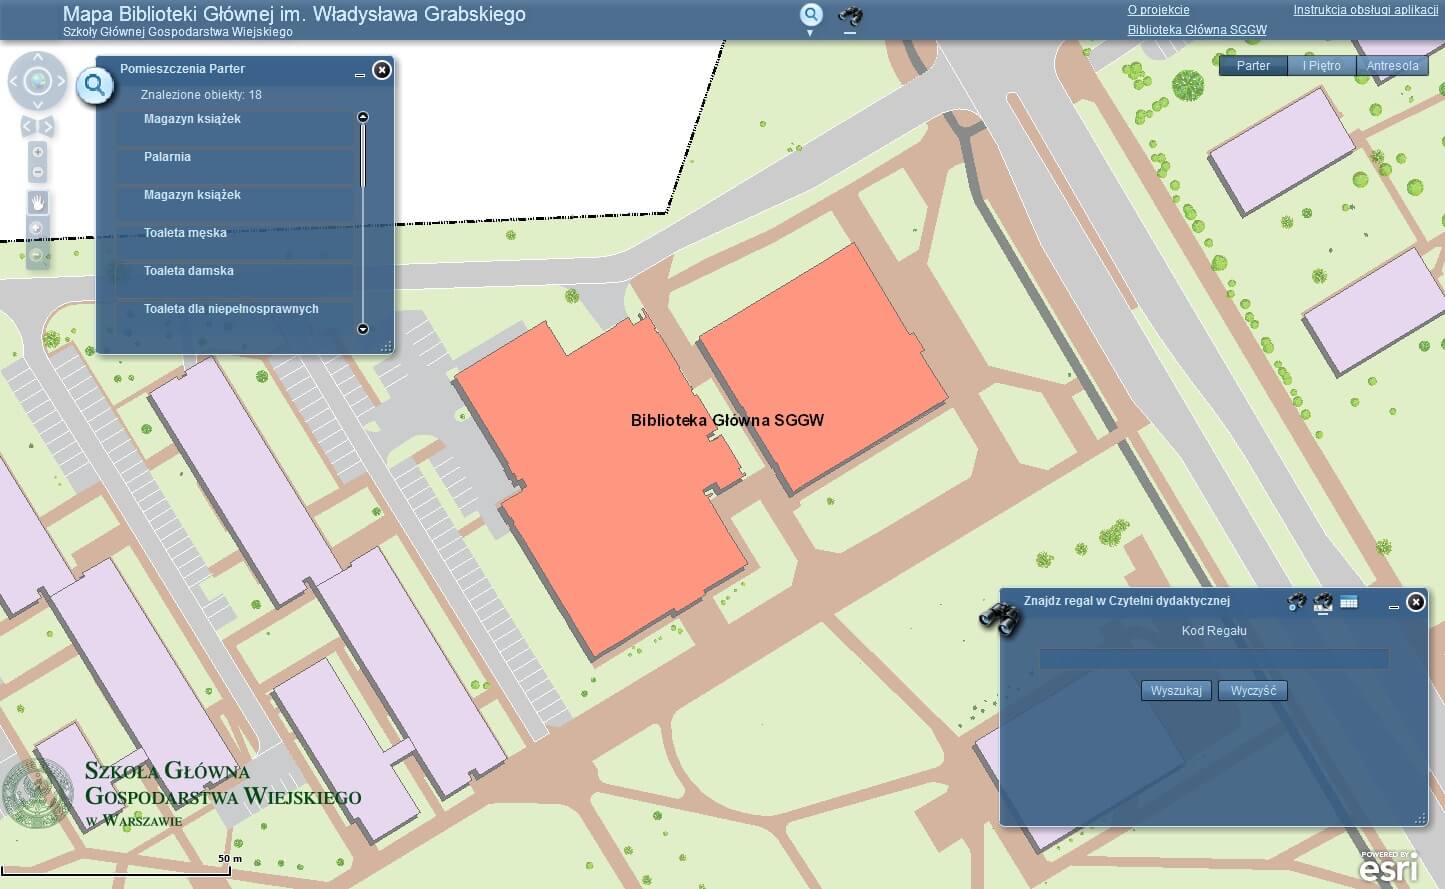Click the results list scrollbar thumb
Viewport: 1445px width, 889px height.
[363, 155]
